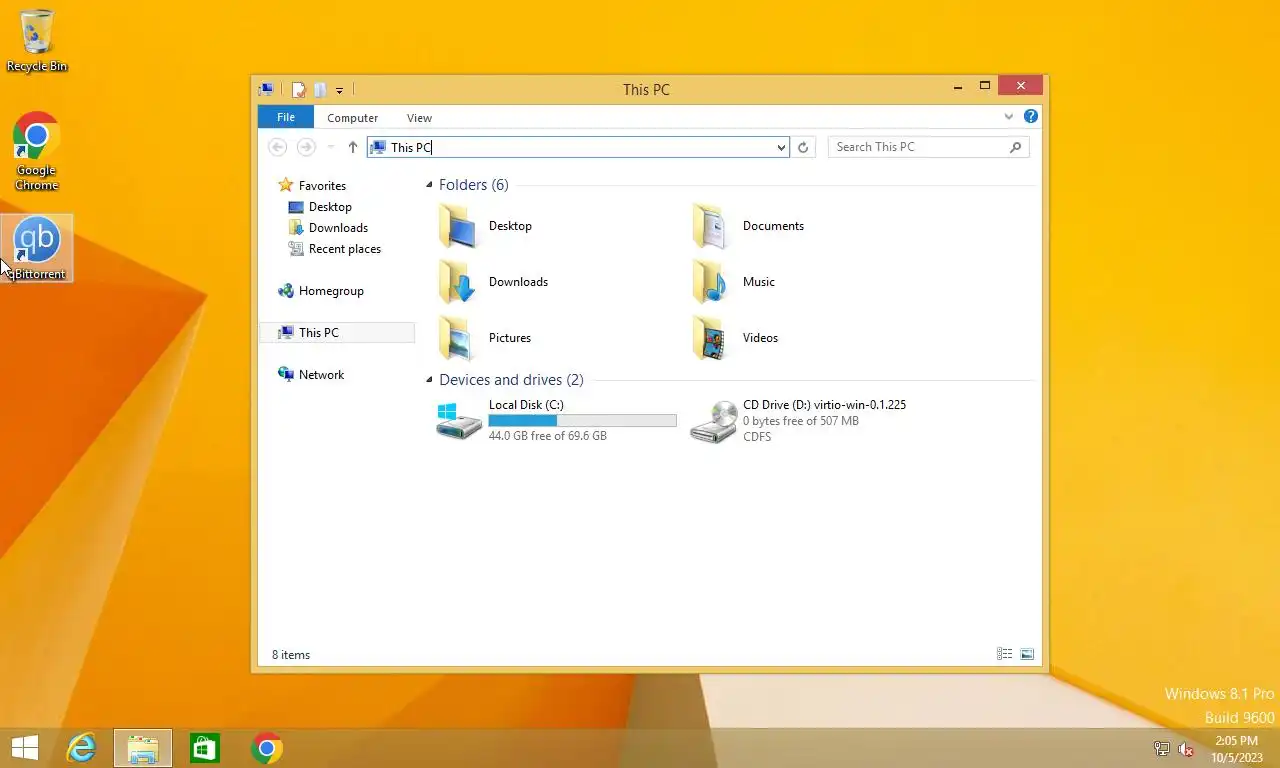Screen dimensions: 1280x768
Task: Click the This PC window system icon
Action: pos(266,90)
